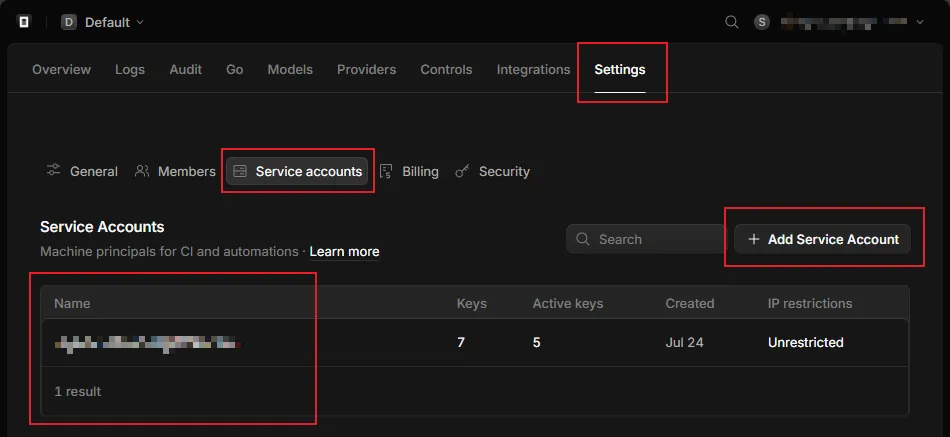Click the Billing receipt icon
950x437 pixels.
[386, 172]
